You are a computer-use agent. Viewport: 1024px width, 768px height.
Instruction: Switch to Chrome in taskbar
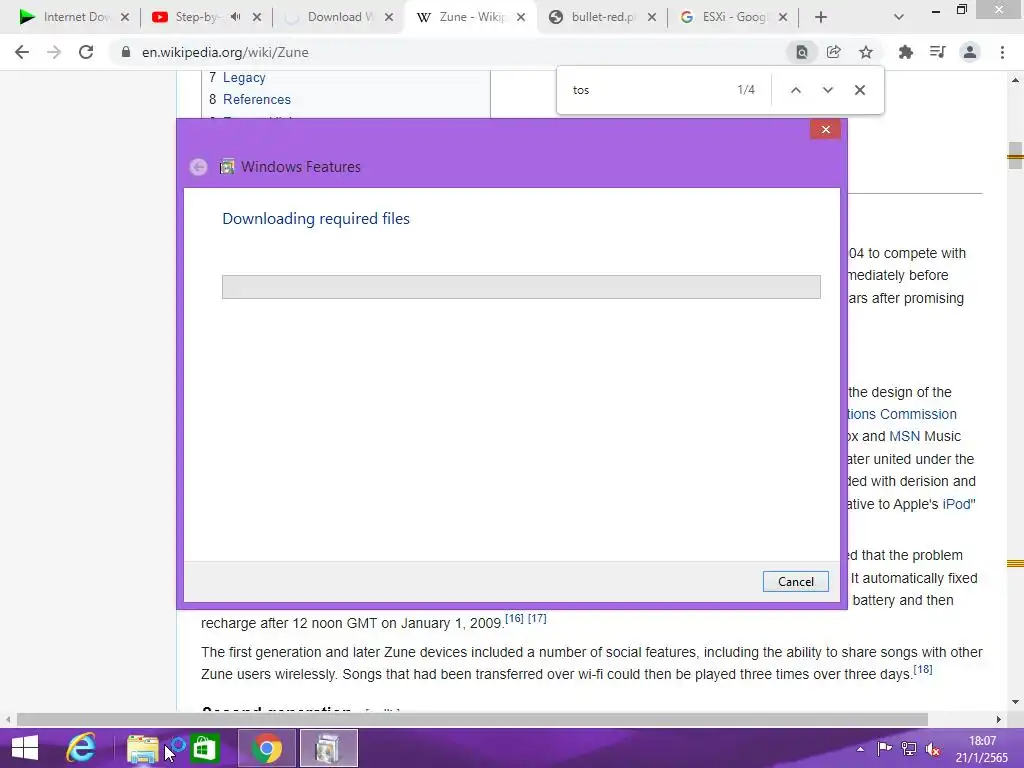tap(266, 748)
